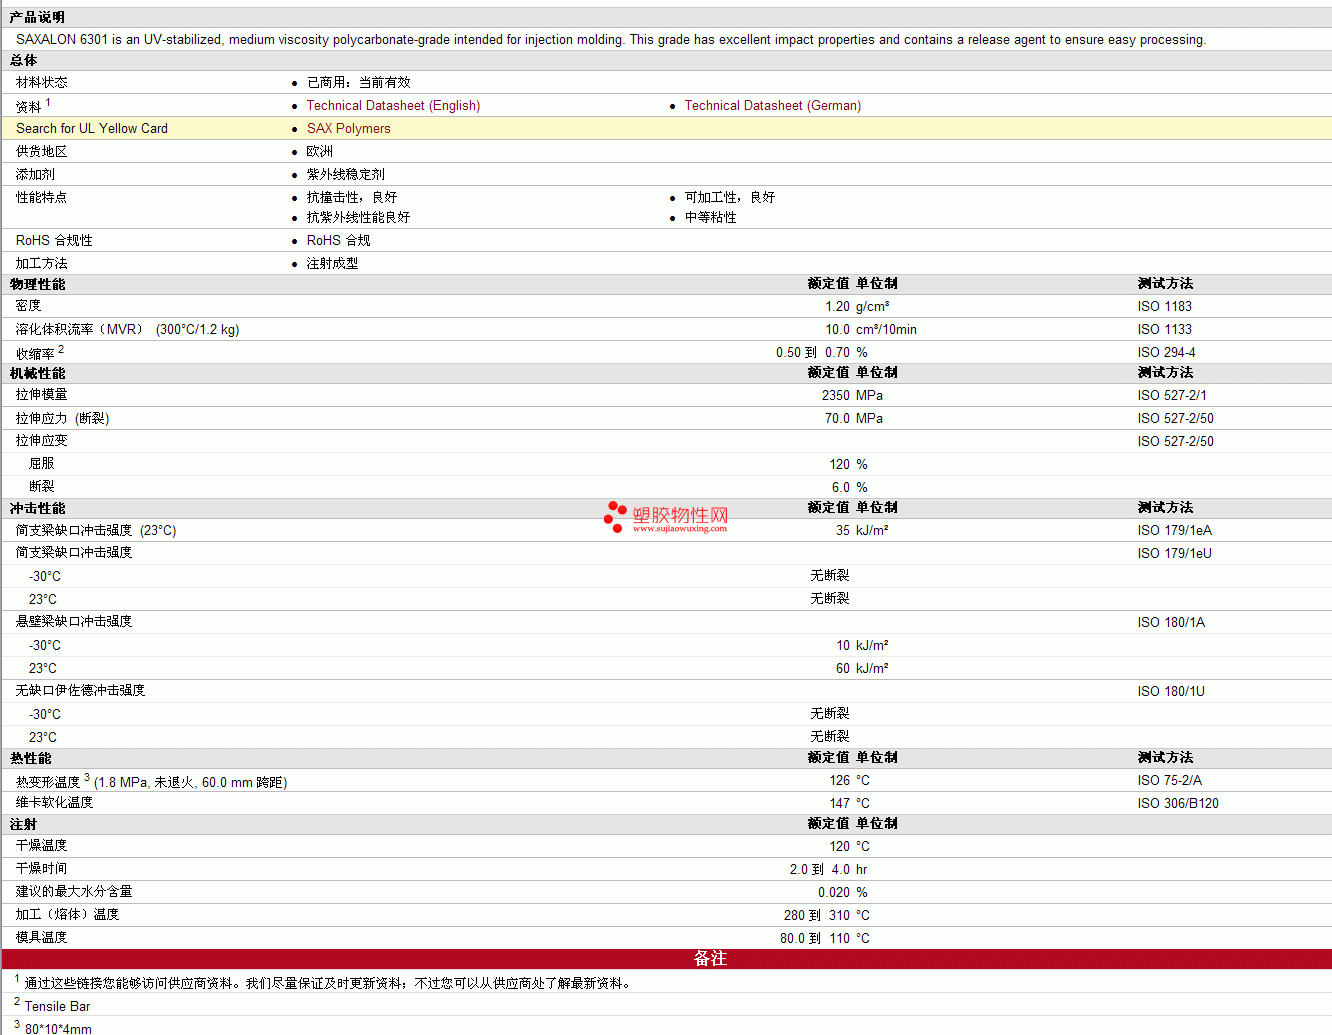Image resolution: width=1332 pixels, height=1035 pixels.
Task: Click the 维卡软化温度 property label
Action: click(x=55, y=803)
